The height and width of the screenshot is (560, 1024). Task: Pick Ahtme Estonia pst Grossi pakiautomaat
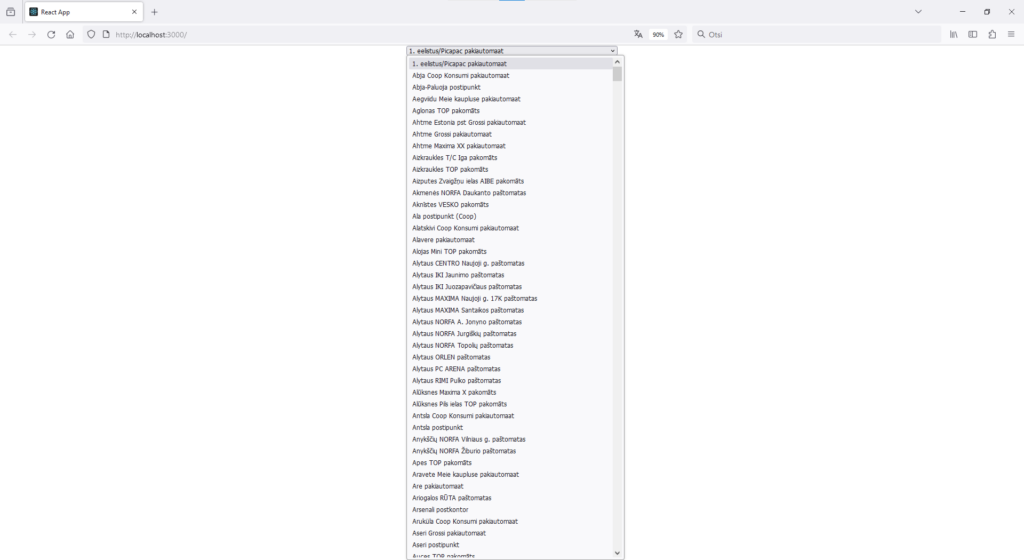(510, 123)
